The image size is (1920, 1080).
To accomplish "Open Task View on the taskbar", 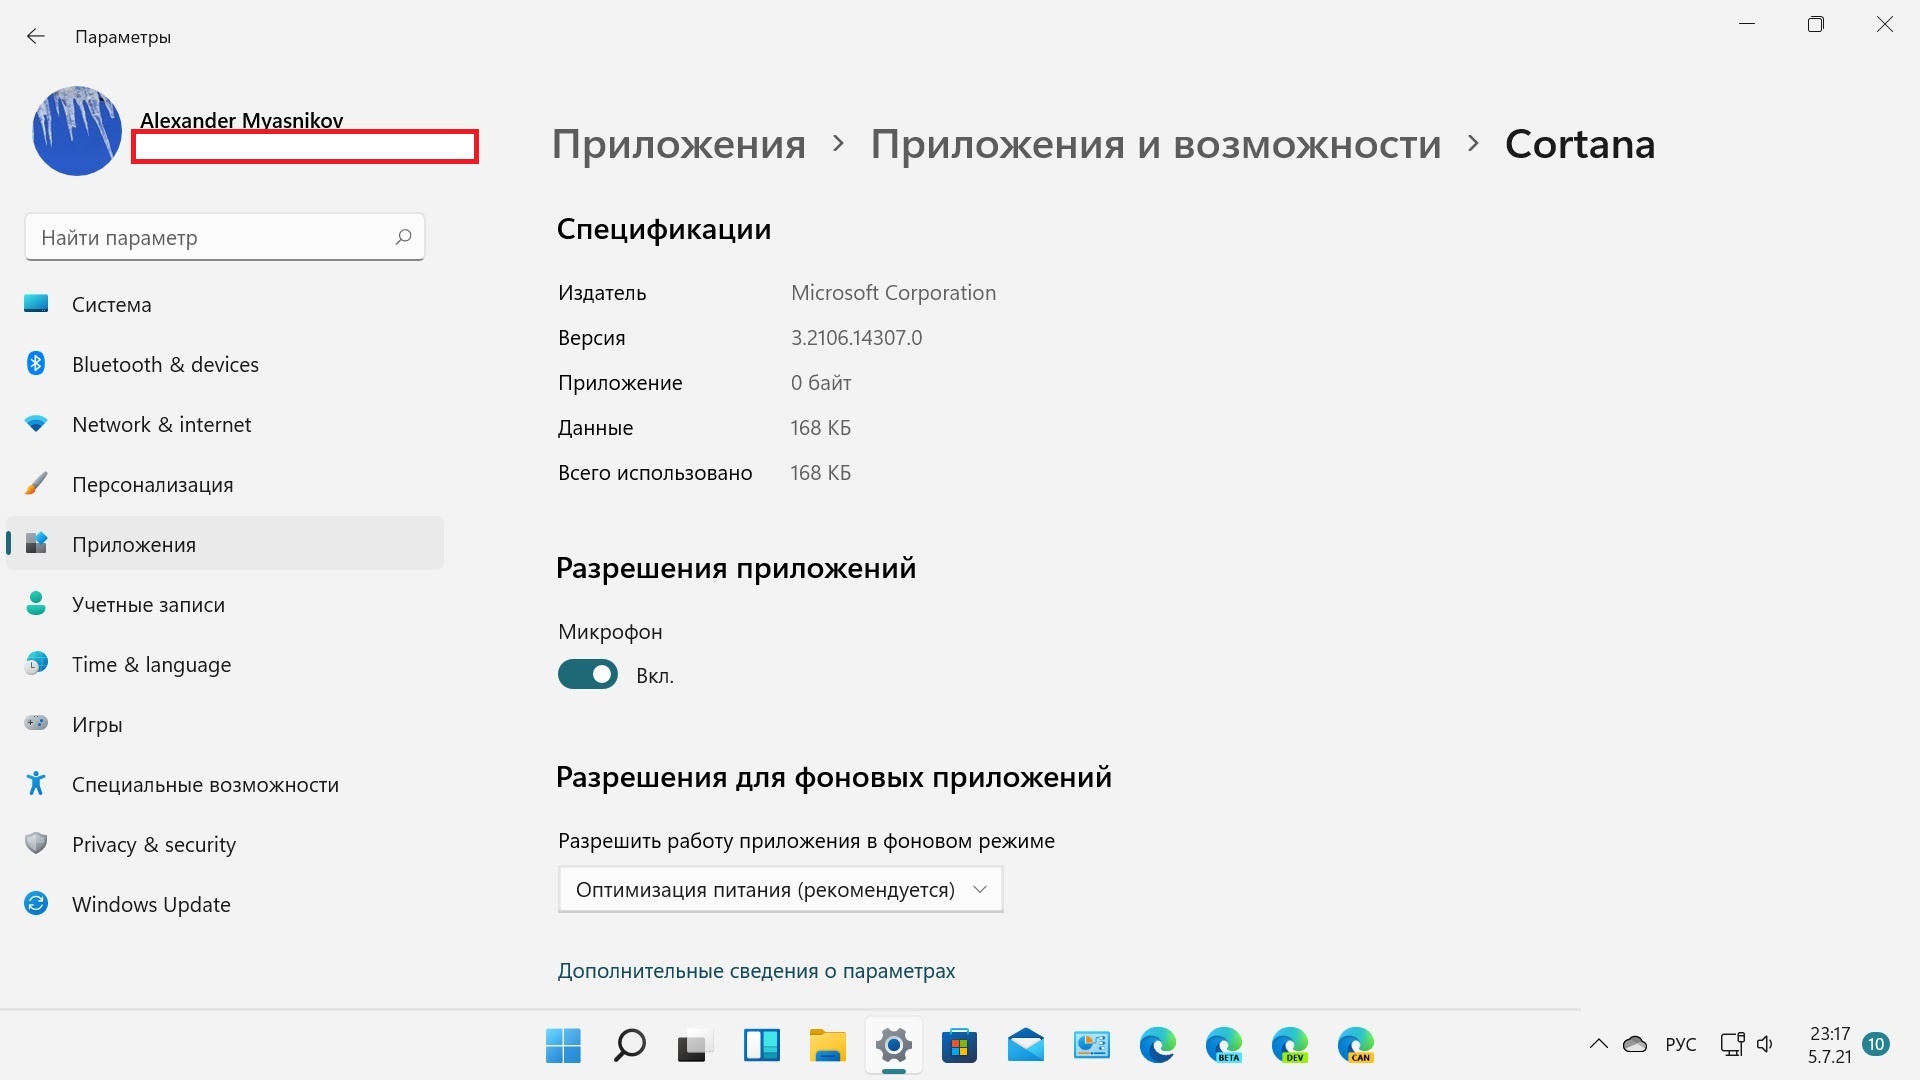I will point(695,1046).
